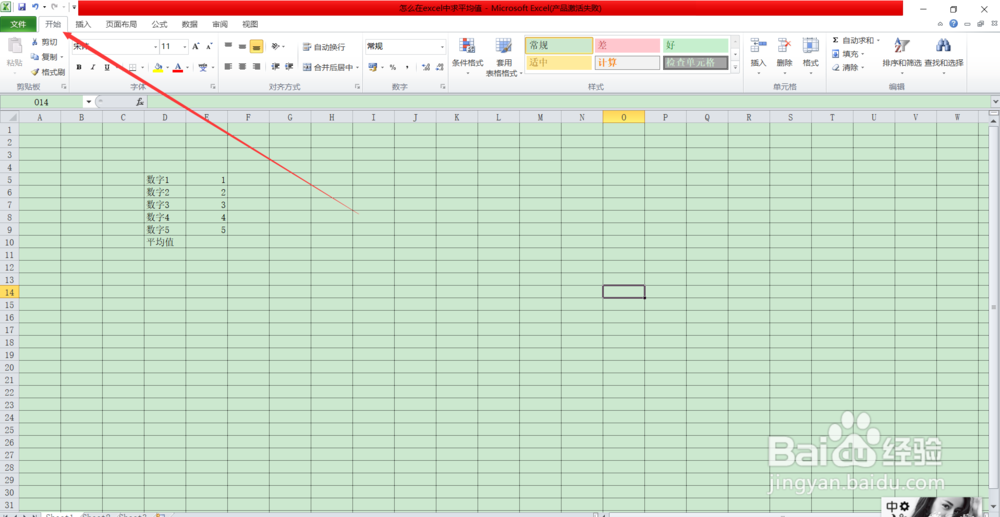Apply the 检查单元格 cell style

click(x=696, y=63)
